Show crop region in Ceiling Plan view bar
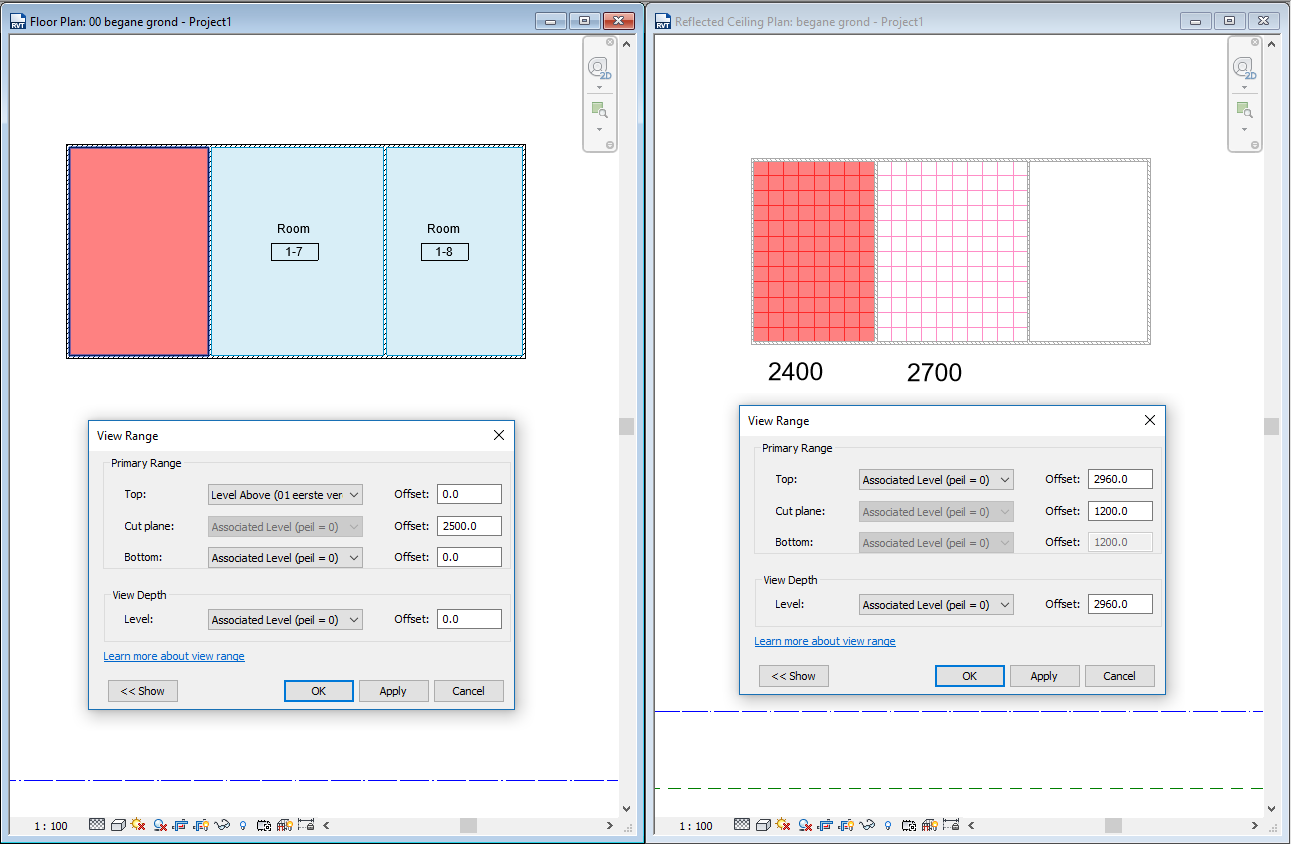 (x=847, y=825)
